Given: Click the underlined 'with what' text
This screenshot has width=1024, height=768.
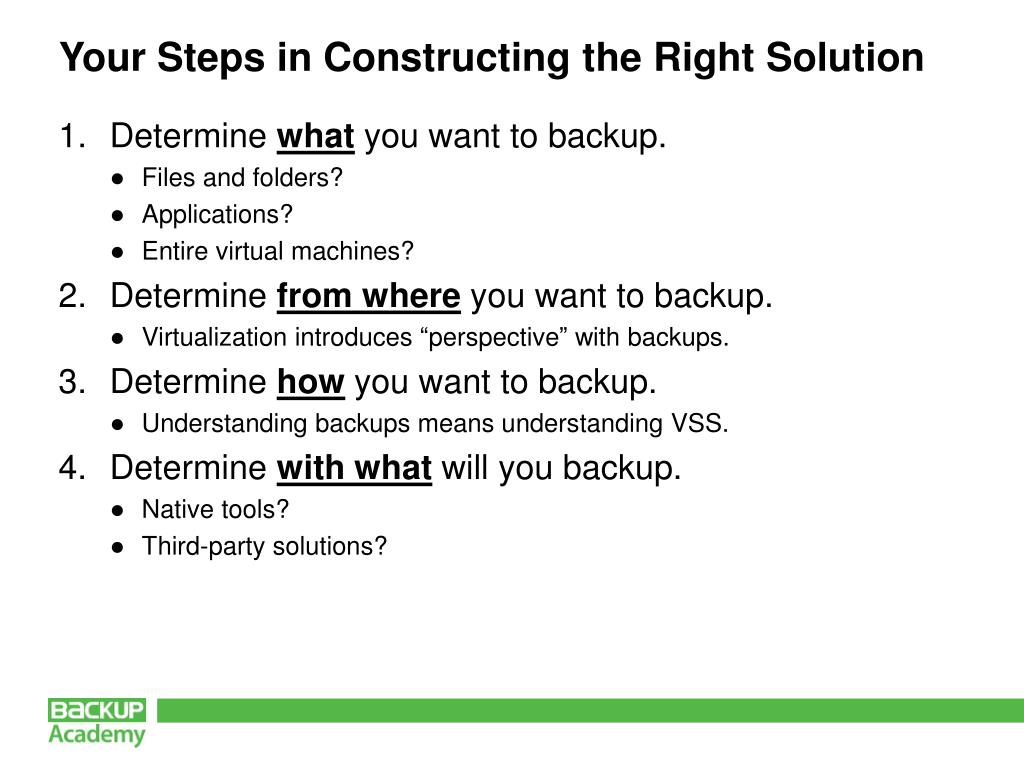Looking at the screenshot, I should click(x=354, y=469).
